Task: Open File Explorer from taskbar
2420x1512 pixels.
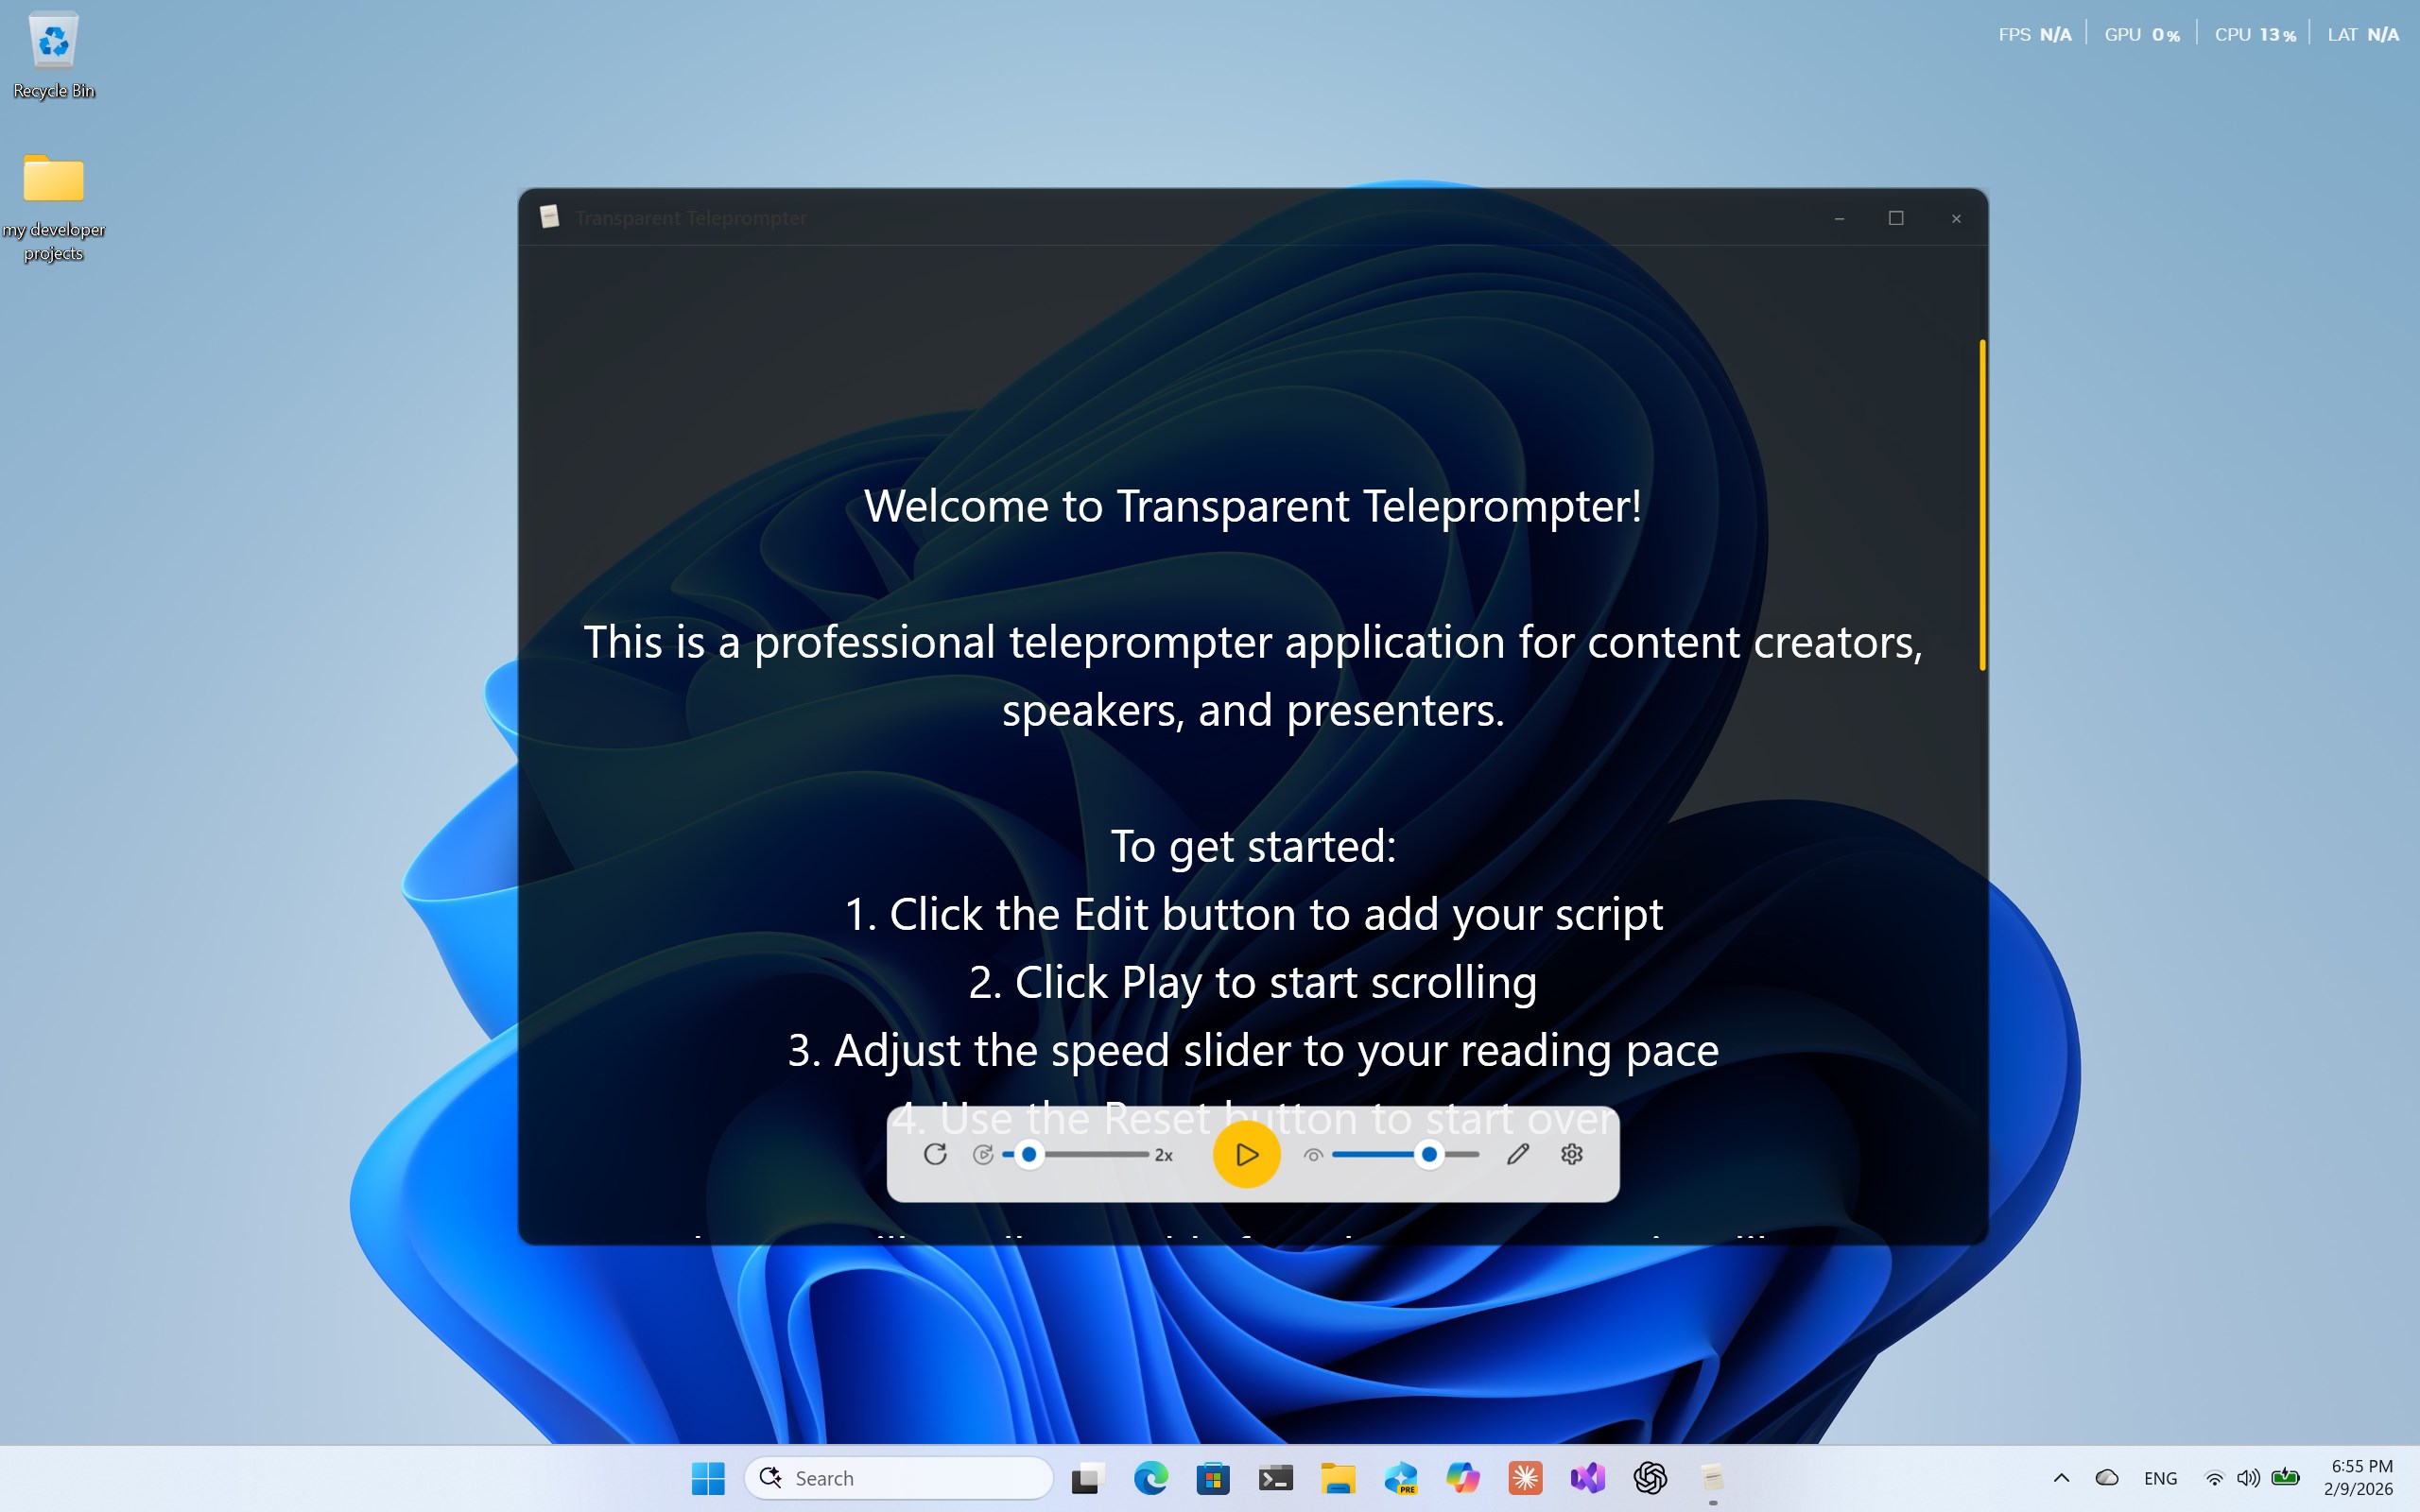Action: (1337, 1478)
